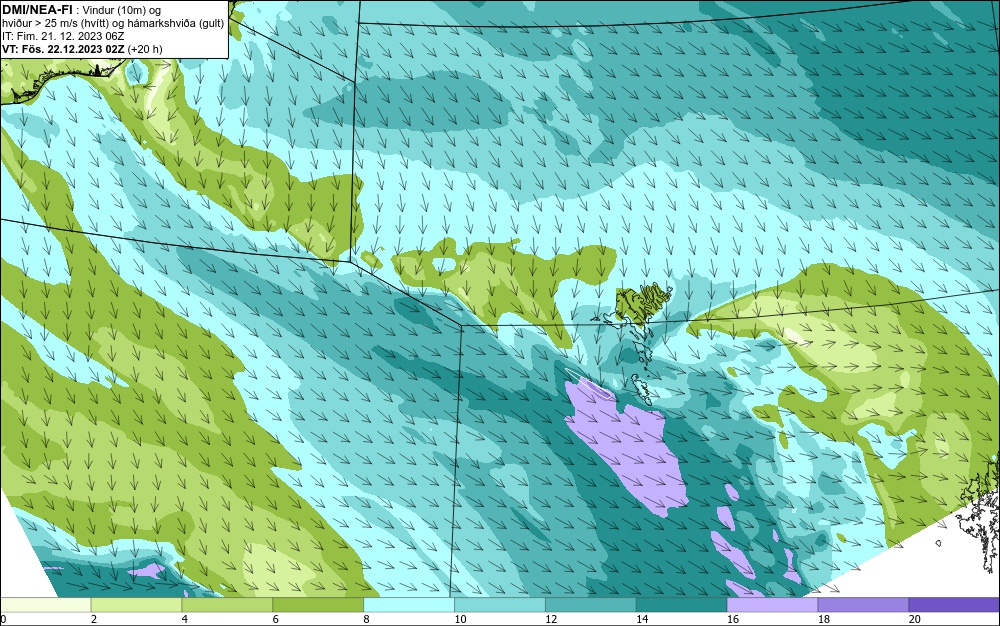This screenshot has width=1000, height=626.
Task: Click the 12–14 m/s medium teal legend swatch
Action: pyautogui.click(x=591, y=604)
